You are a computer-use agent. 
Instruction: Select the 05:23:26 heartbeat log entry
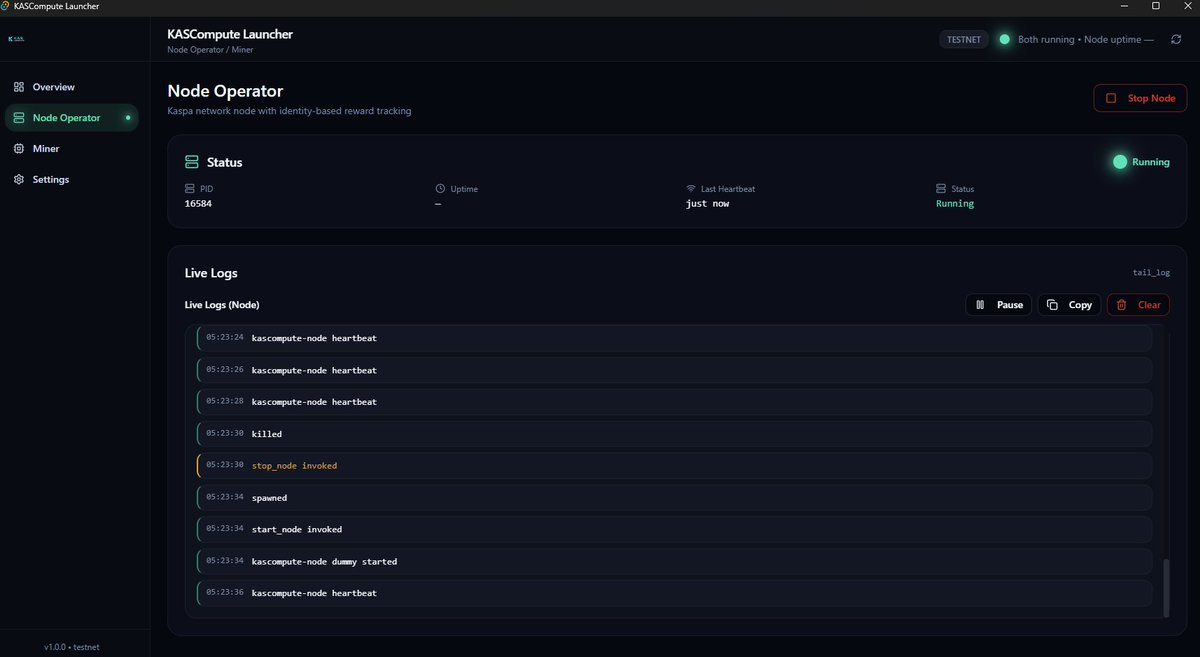pyautogui.click(x=674, y=370)
